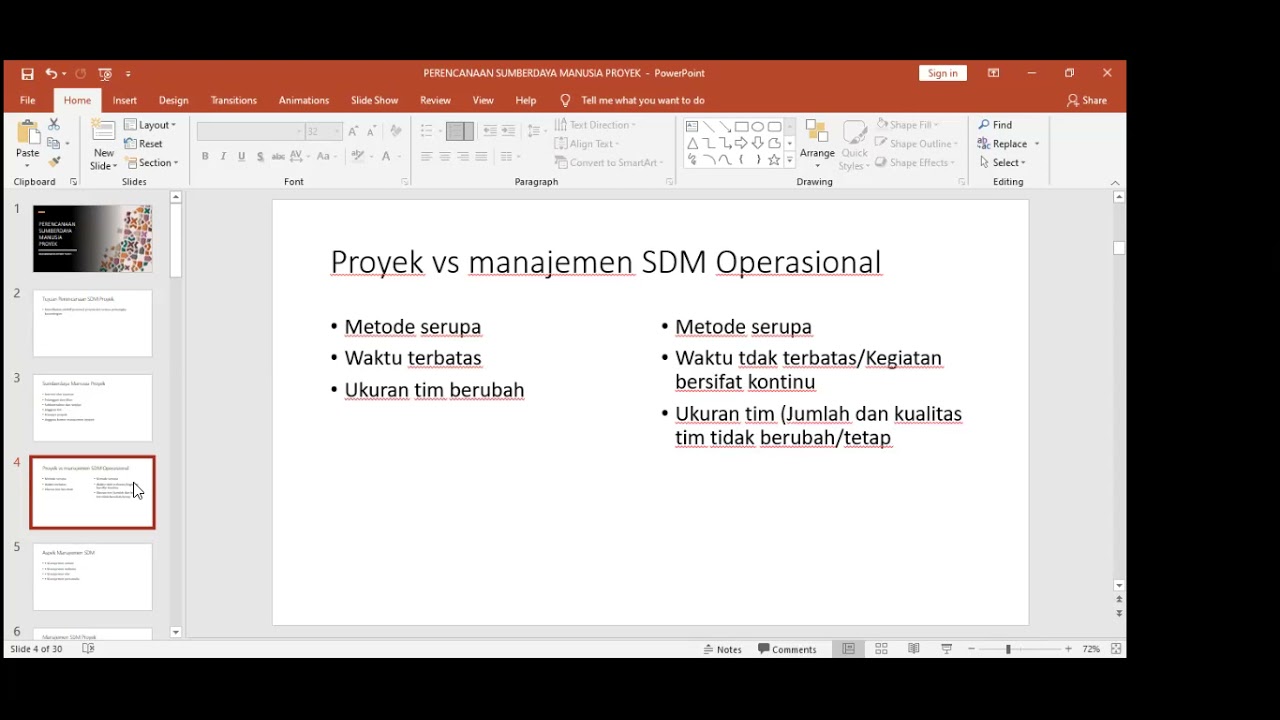Align text left
1280x720 pixels.
coord(426,156)
